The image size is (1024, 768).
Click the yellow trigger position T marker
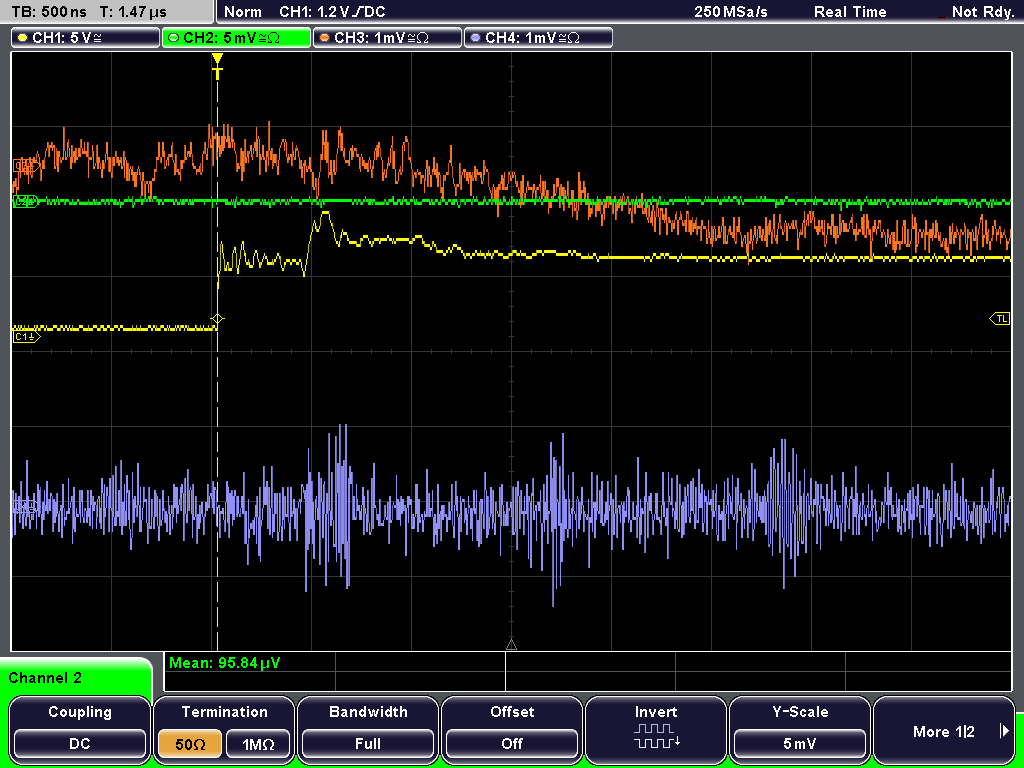pos(217,65)
